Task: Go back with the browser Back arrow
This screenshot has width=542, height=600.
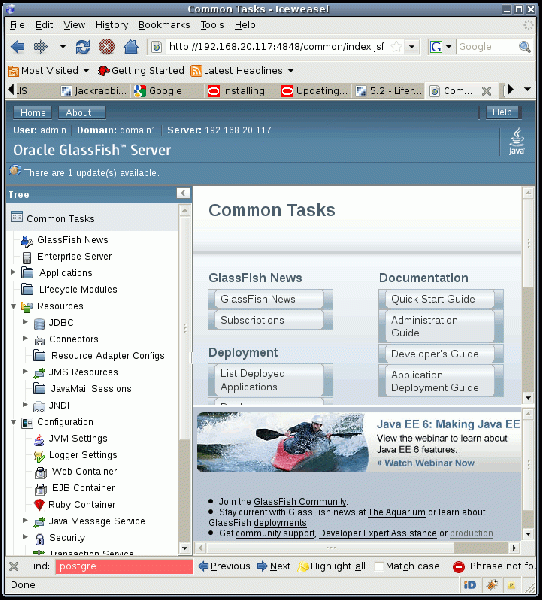Action: 18,47
